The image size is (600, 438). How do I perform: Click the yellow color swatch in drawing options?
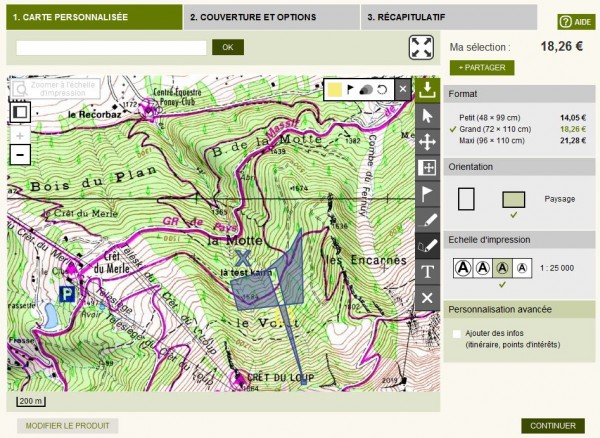click(335, 89)
